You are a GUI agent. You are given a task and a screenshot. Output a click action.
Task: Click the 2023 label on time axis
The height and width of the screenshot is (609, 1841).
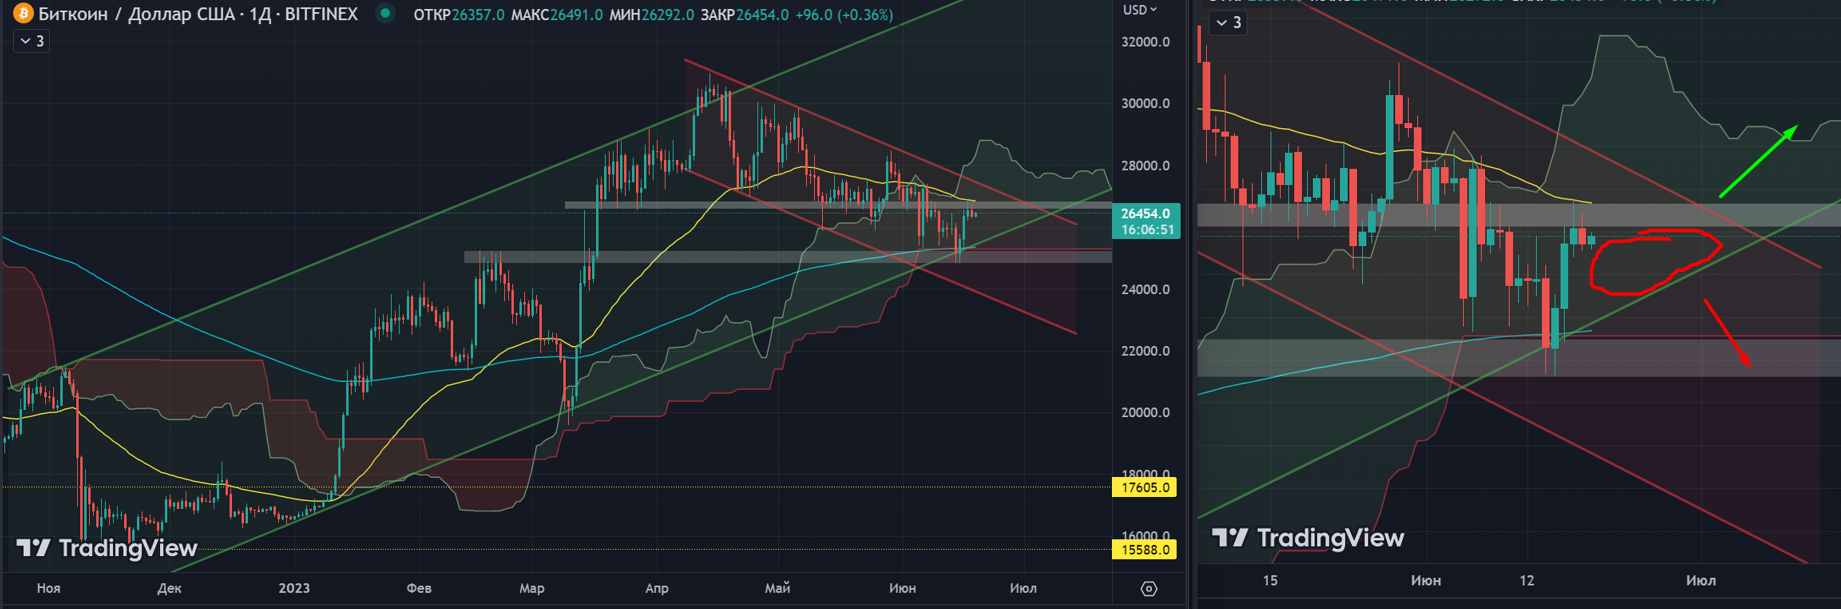(x=294, y=588)
